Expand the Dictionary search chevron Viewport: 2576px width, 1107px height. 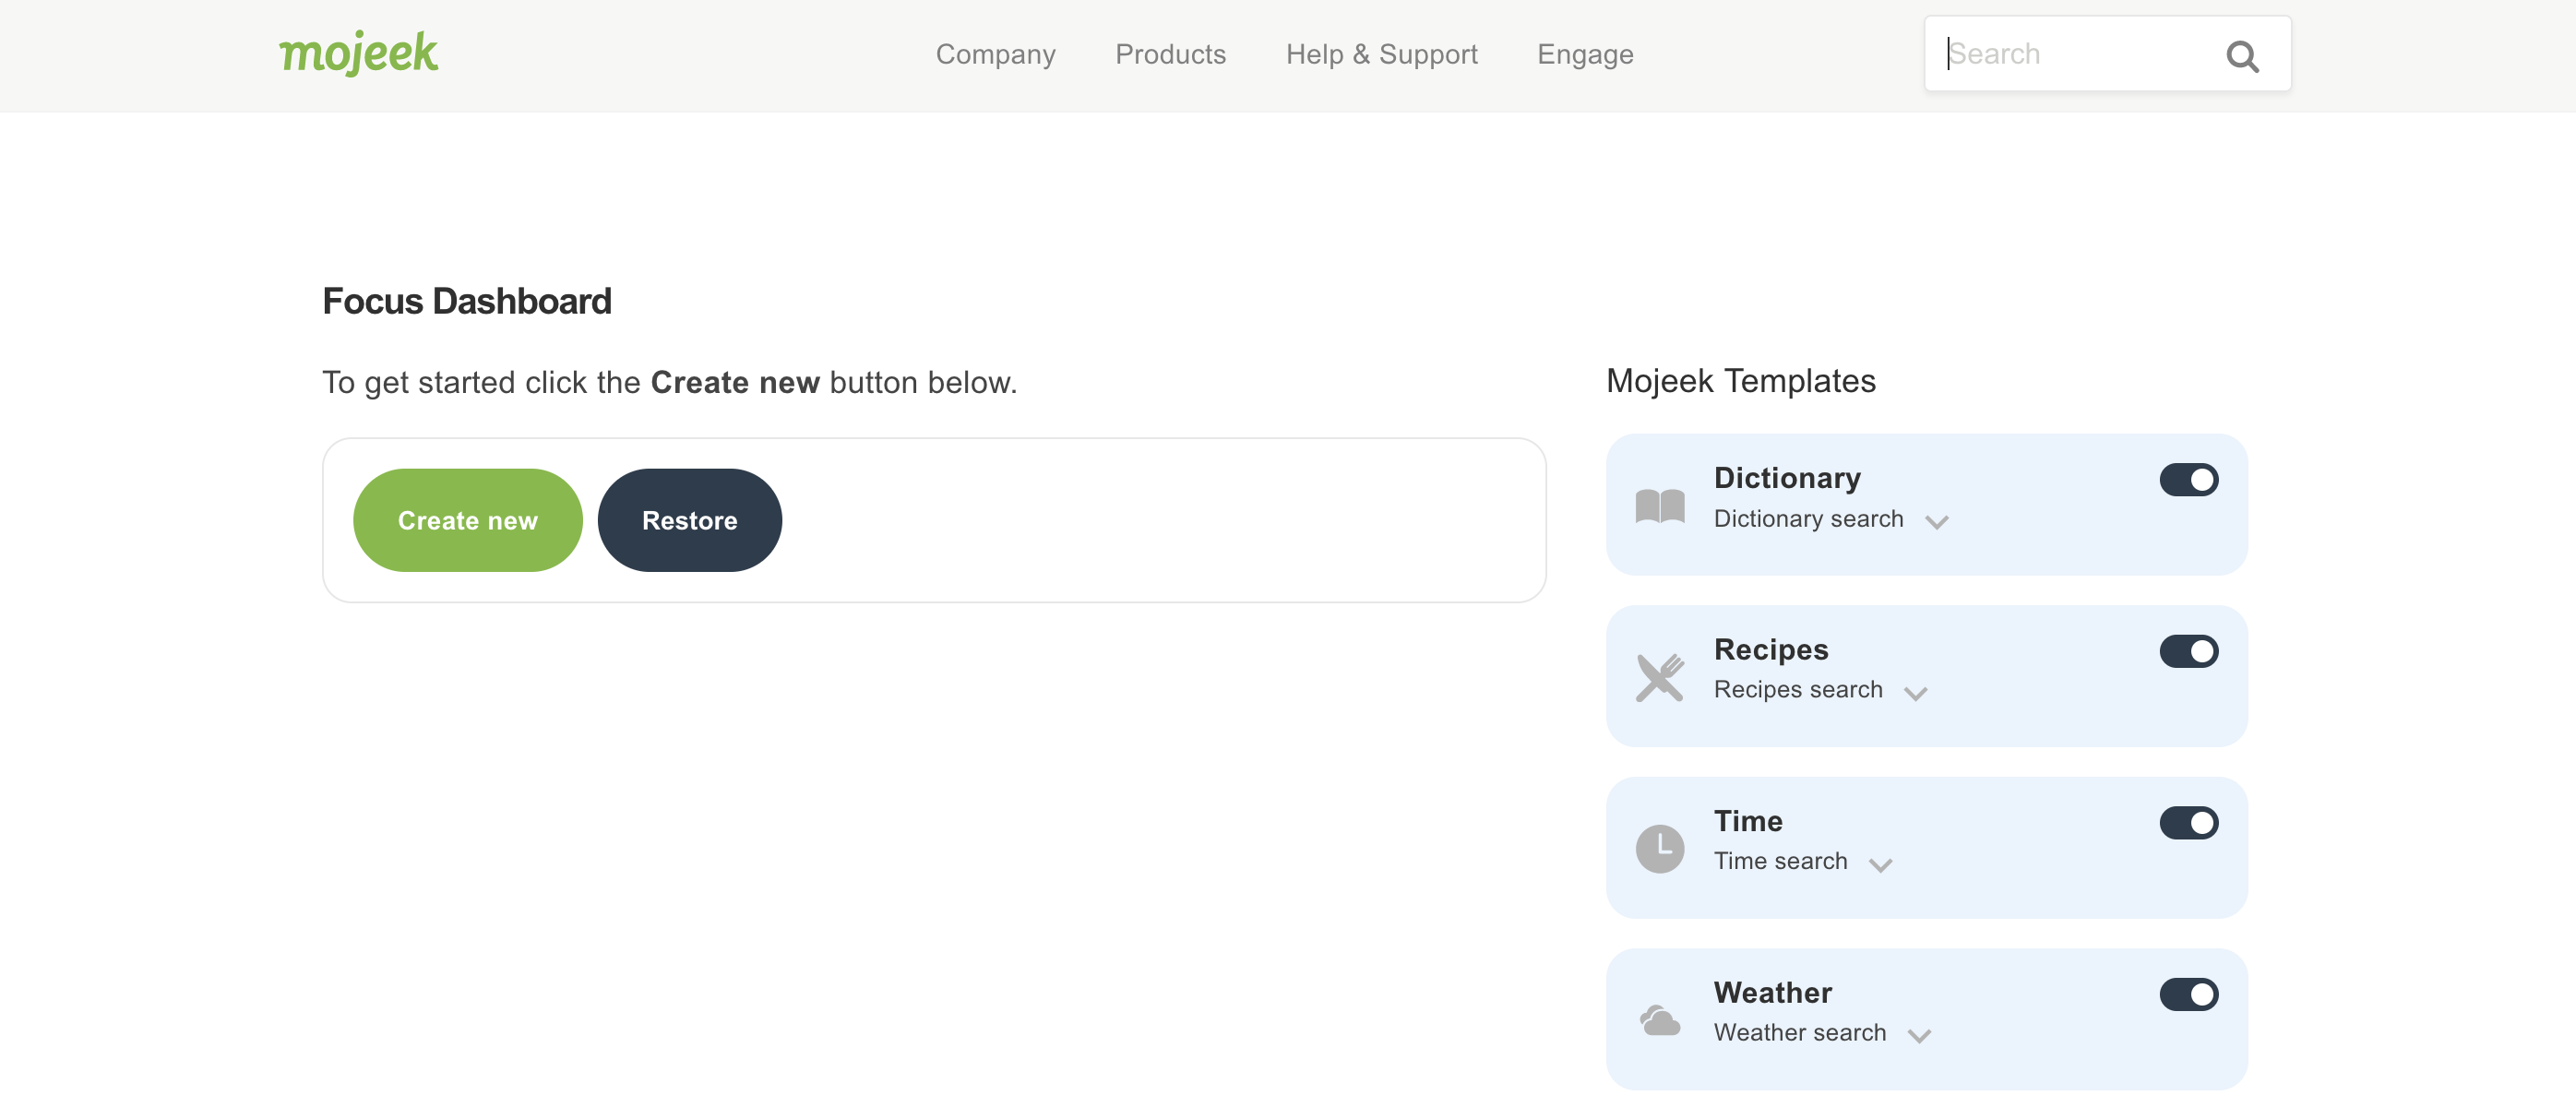click(1936, 522)
